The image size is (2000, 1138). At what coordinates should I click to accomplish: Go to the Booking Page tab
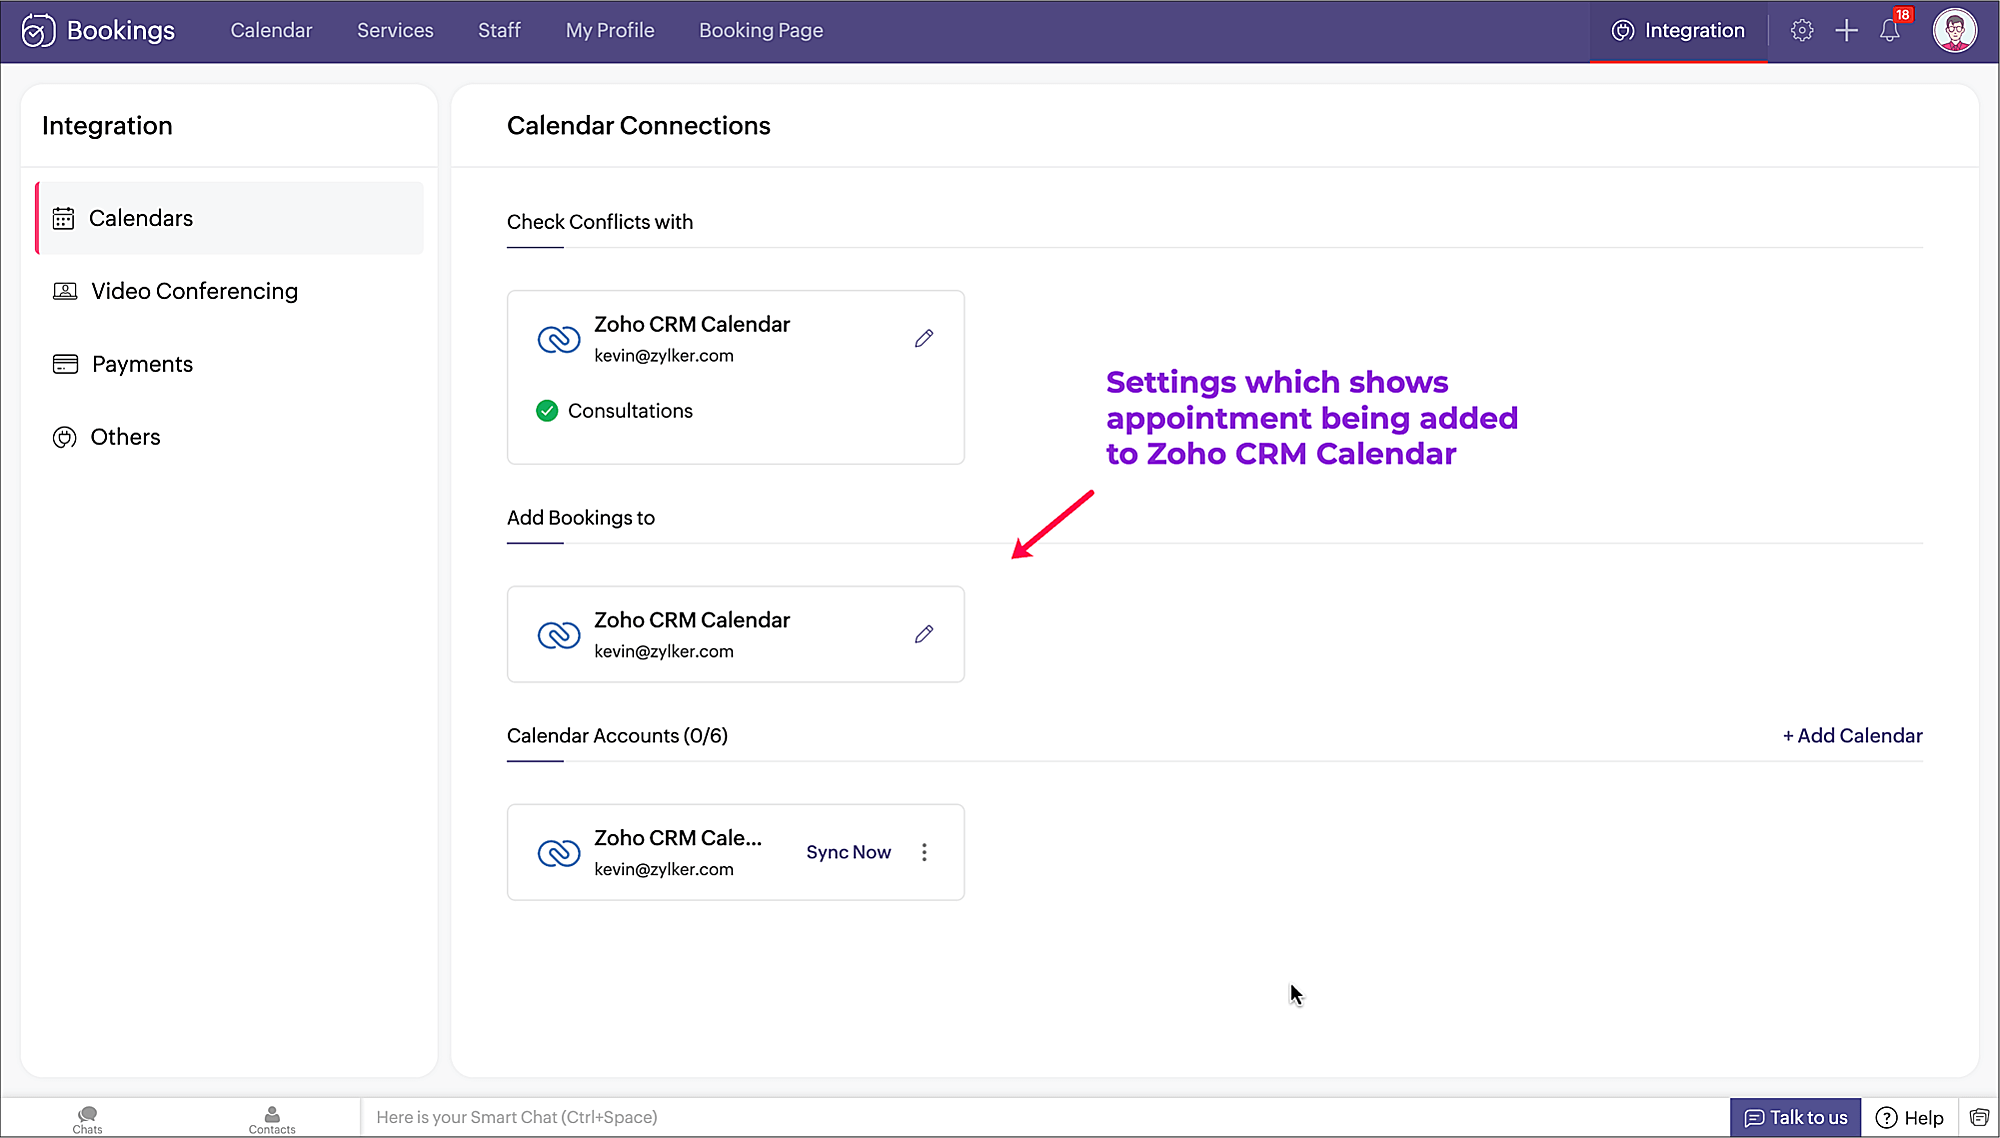point(761,31)
